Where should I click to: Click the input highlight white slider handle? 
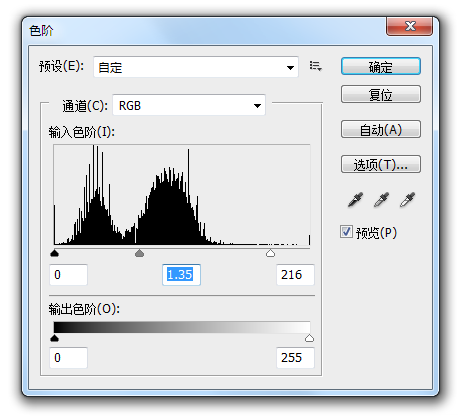pyautogui.click(x=270, y=253)
